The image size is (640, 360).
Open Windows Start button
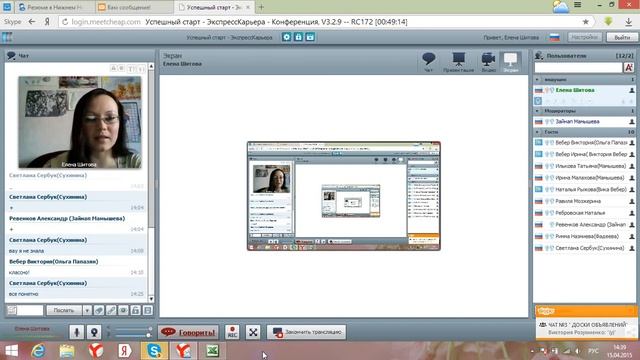(11, 351)
